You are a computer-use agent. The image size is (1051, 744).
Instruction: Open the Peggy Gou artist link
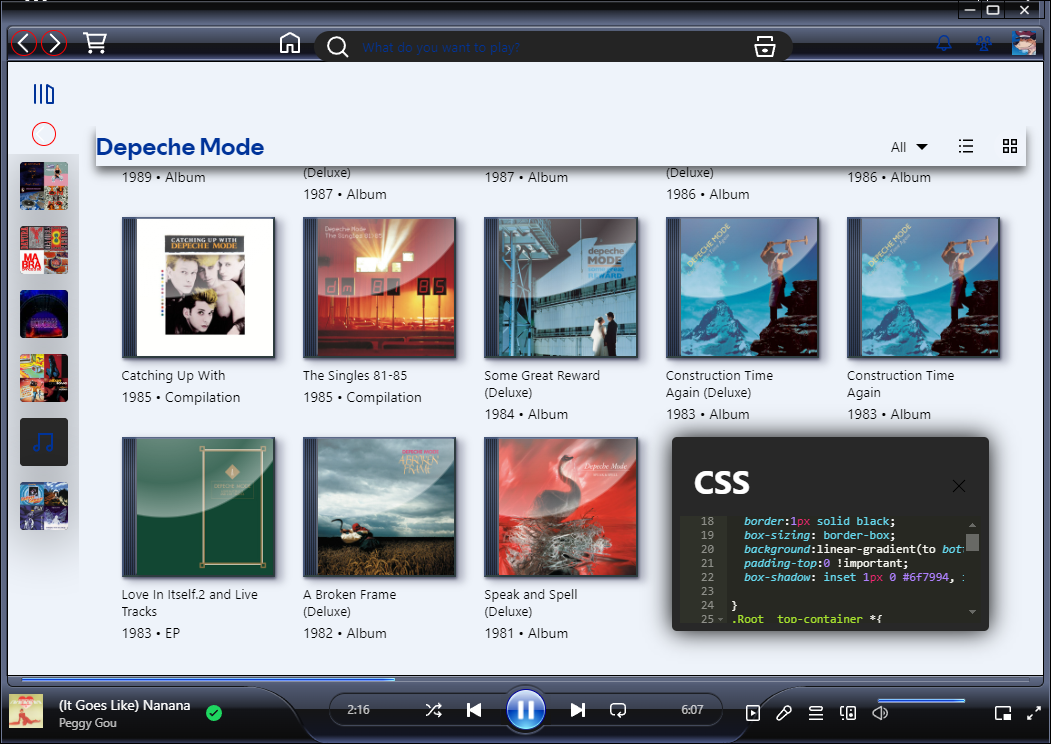point(87,722)
